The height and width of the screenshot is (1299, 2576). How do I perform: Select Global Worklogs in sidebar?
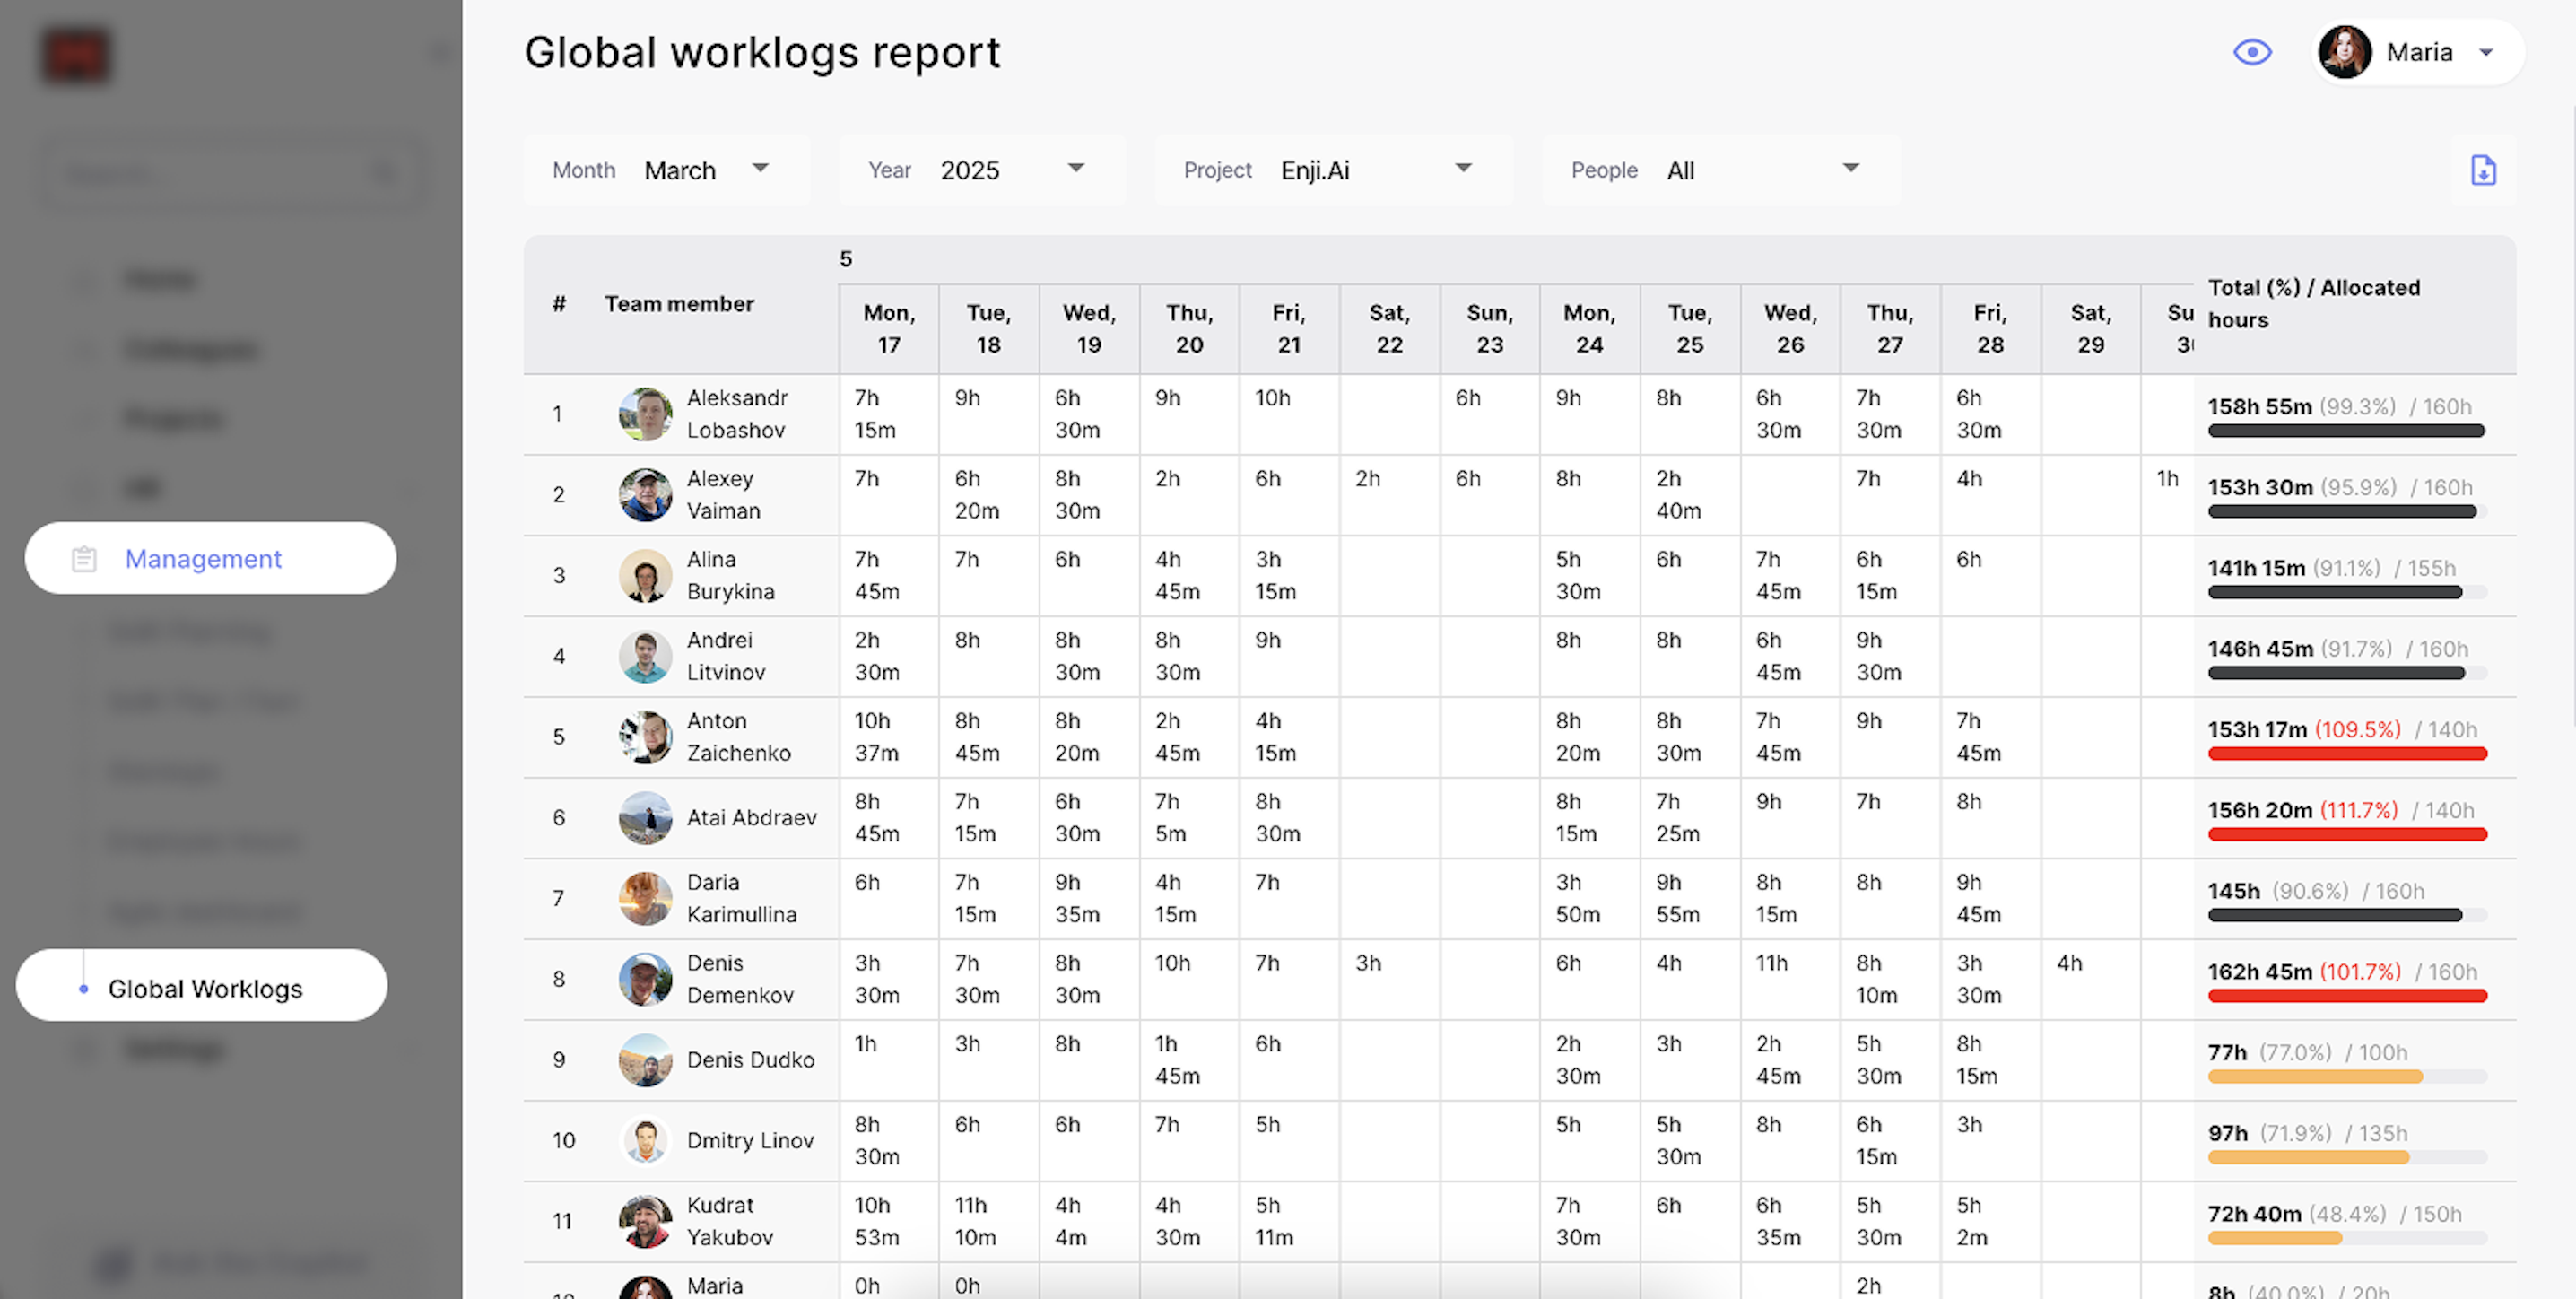point(202,988)
